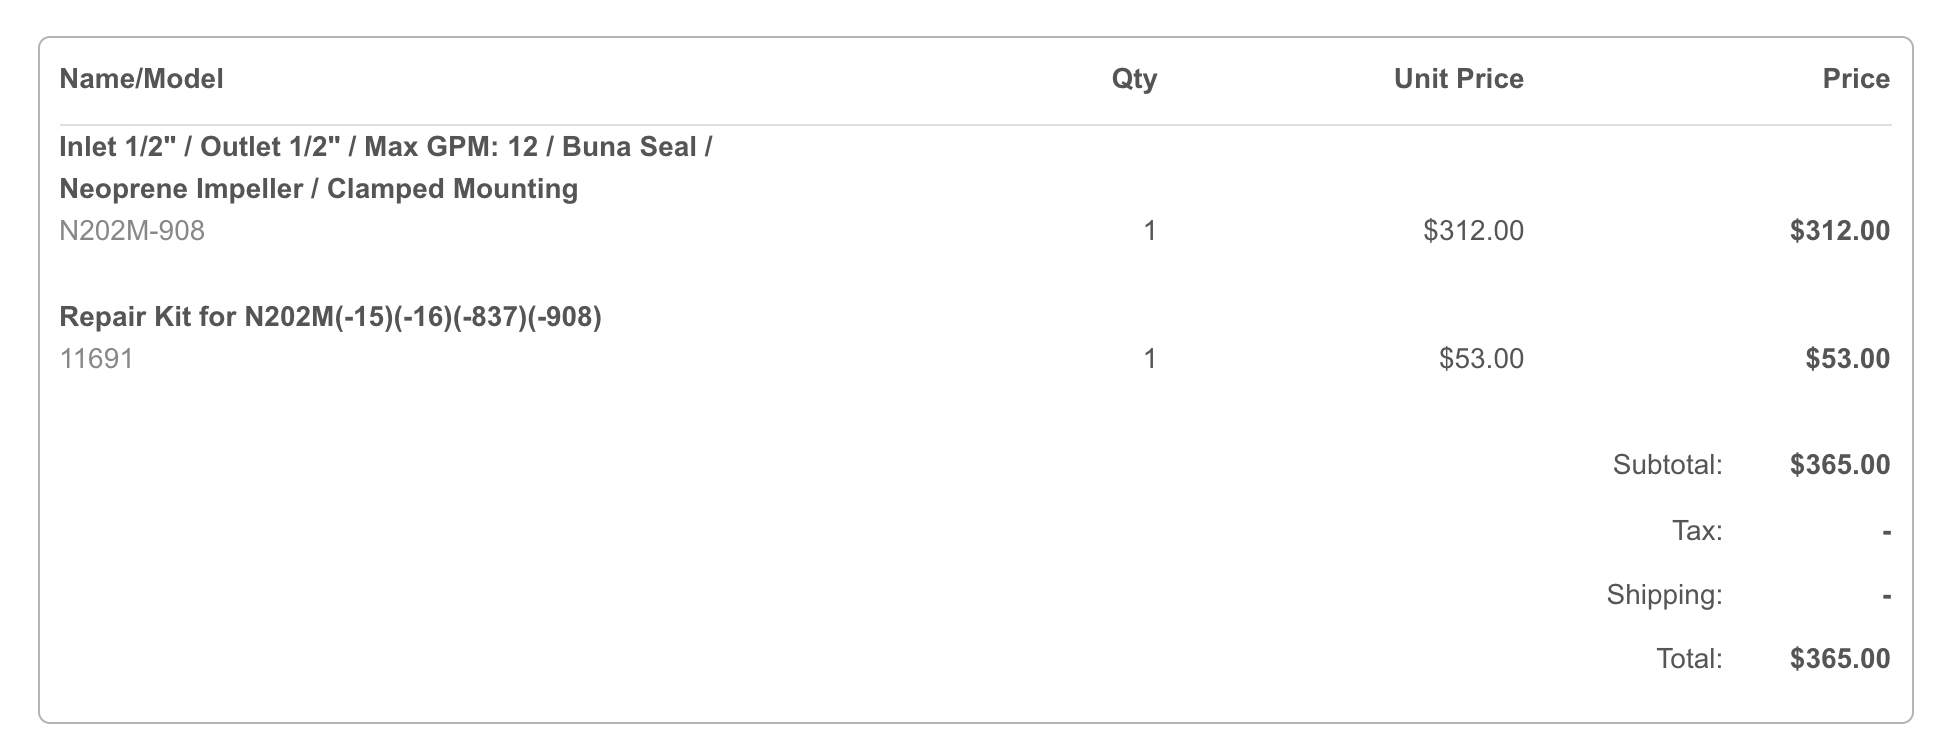Screen dimensions: 1942x734
Task: Open the Inlet 1/2" Outlet 1/2" product title
Action: (x=386, y=147)
